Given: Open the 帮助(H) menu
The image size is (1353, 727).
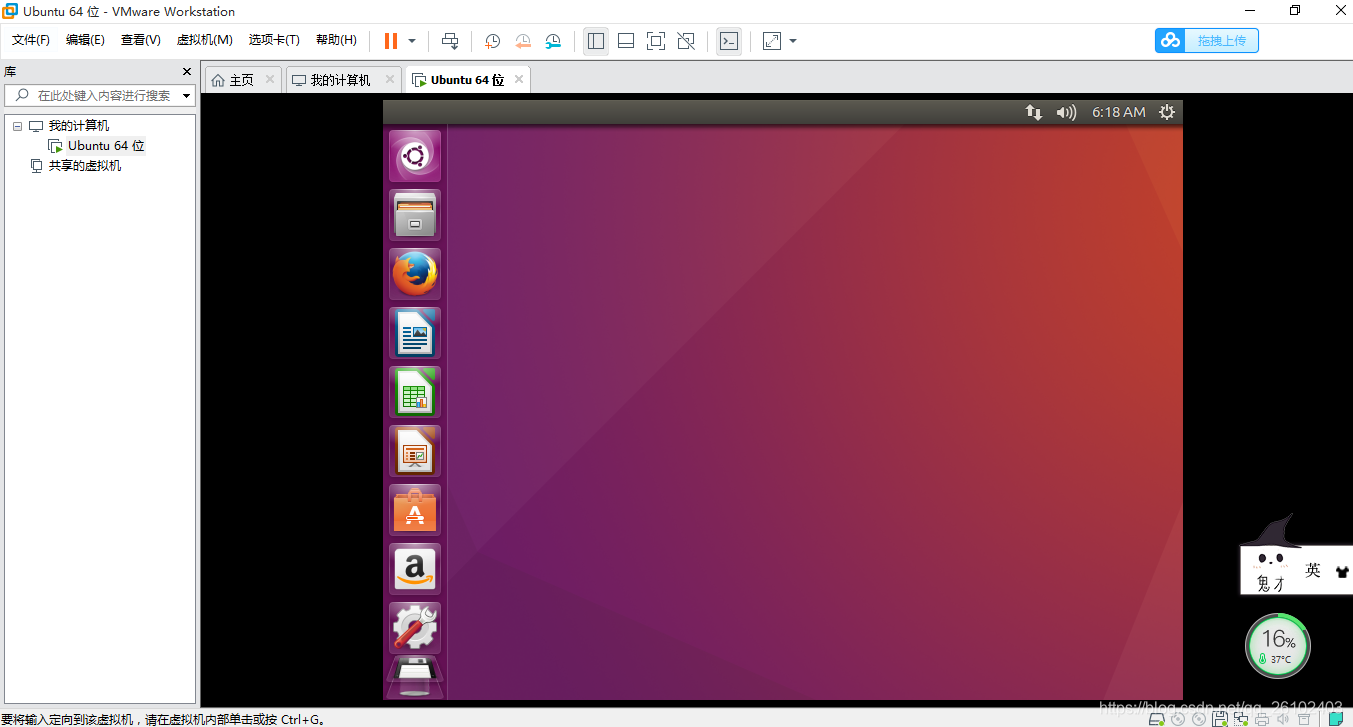Looking at the screenshot, I should click(336, 40).
